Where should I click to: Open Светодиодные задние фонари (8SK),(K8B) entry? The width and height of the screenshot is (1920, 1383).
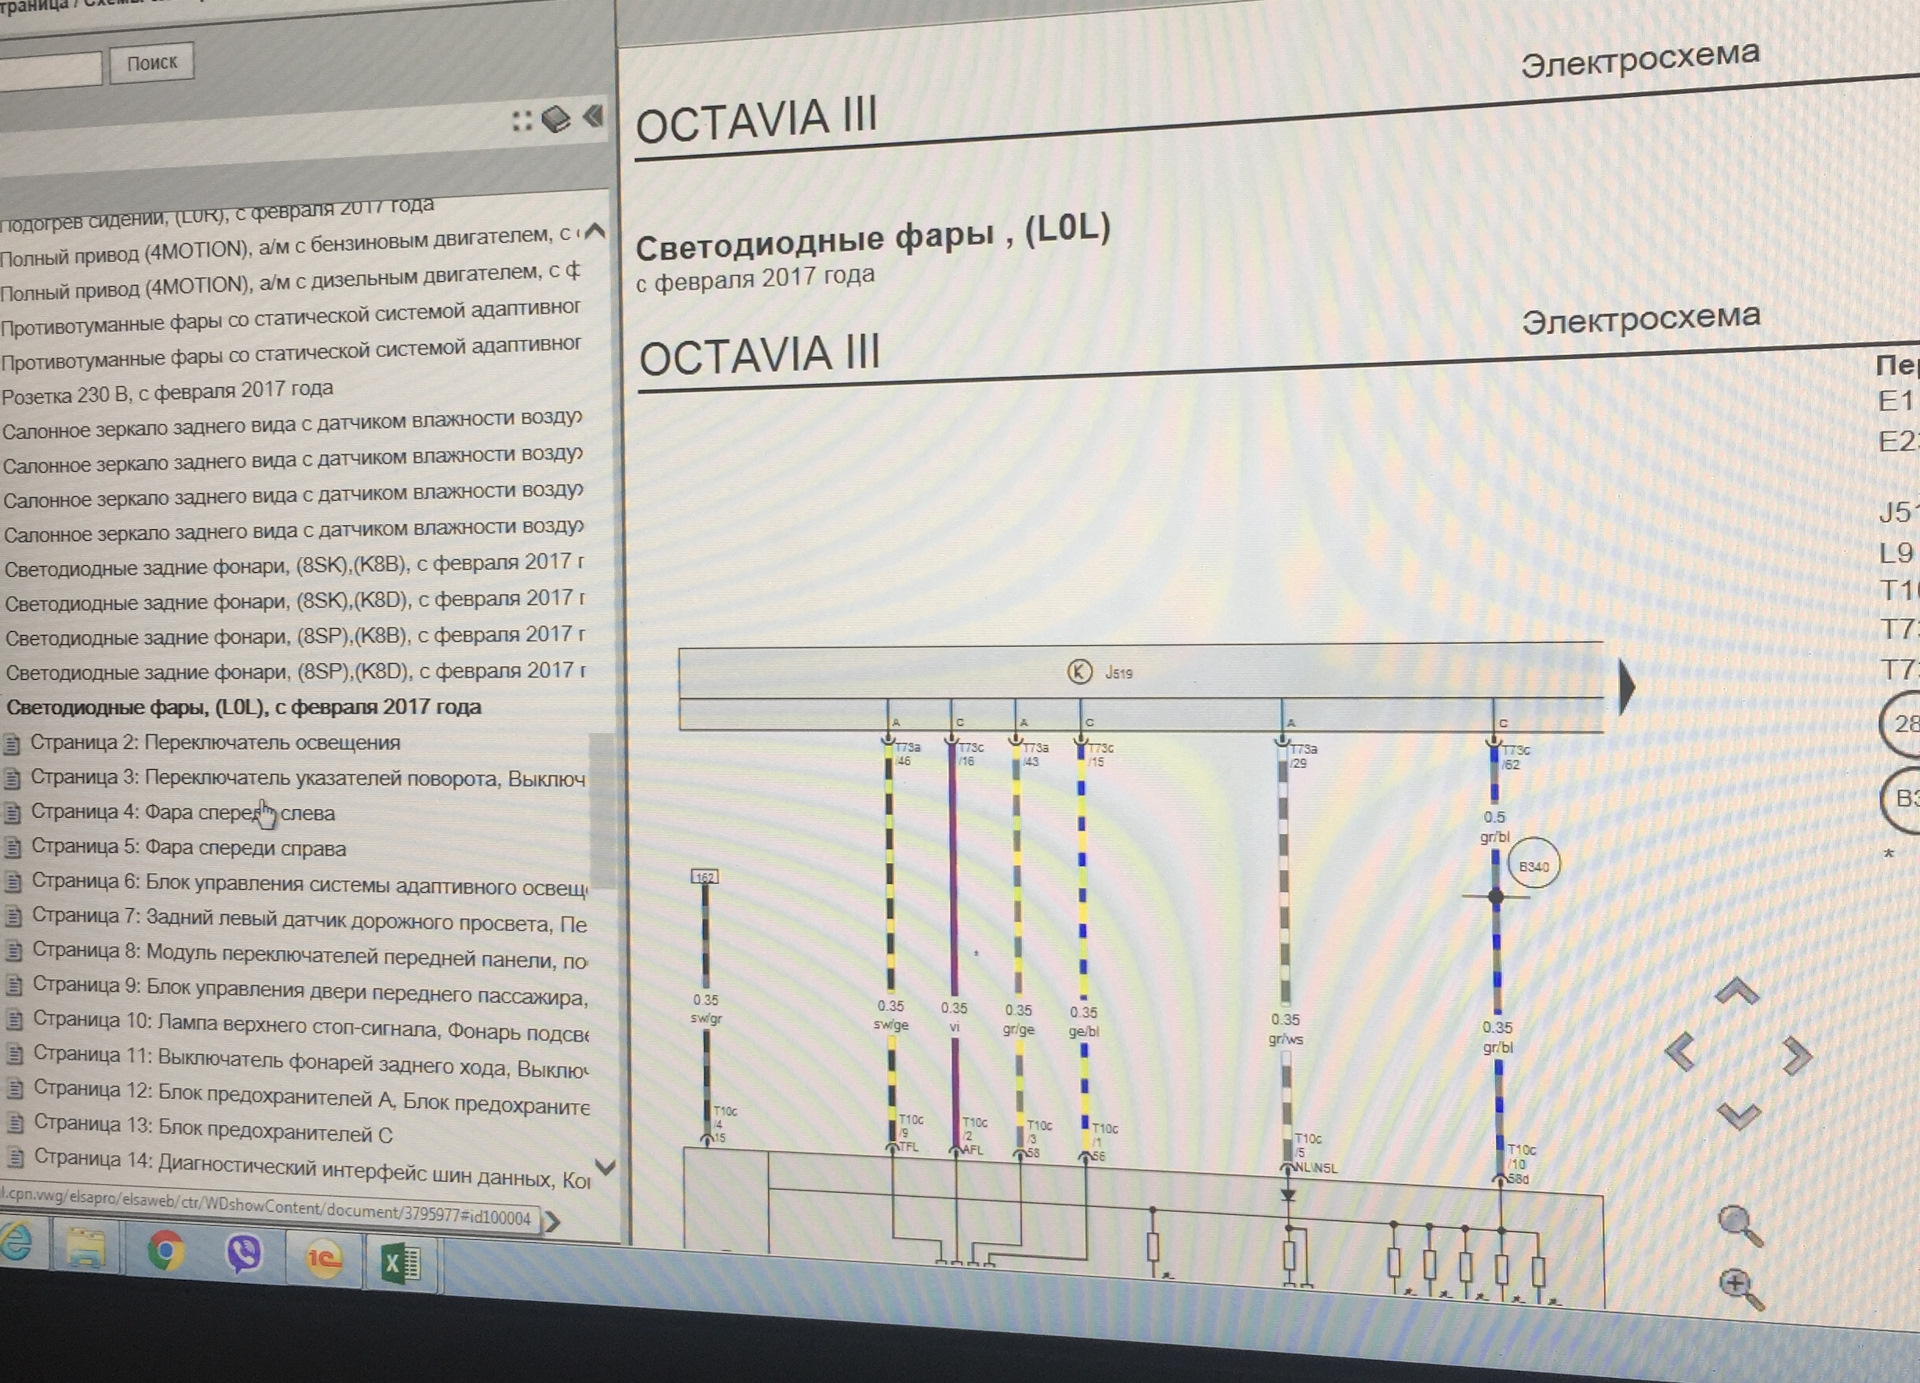pos(294,566)
